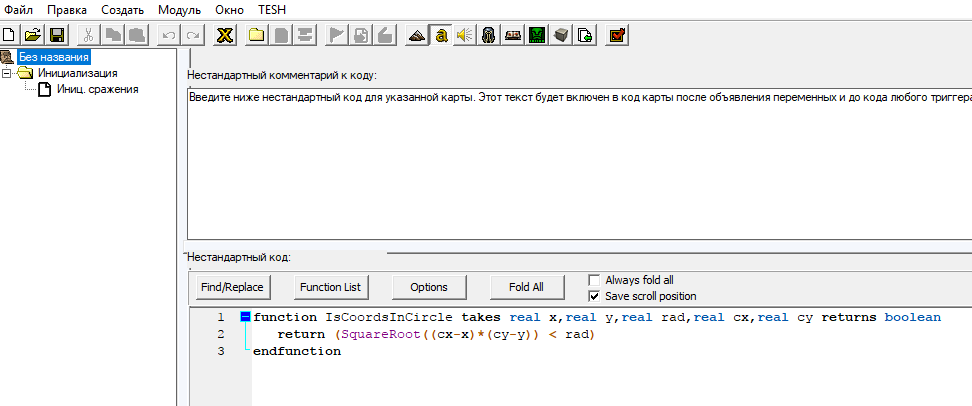Click the Copy toolbar icon

tap(113, 35)
